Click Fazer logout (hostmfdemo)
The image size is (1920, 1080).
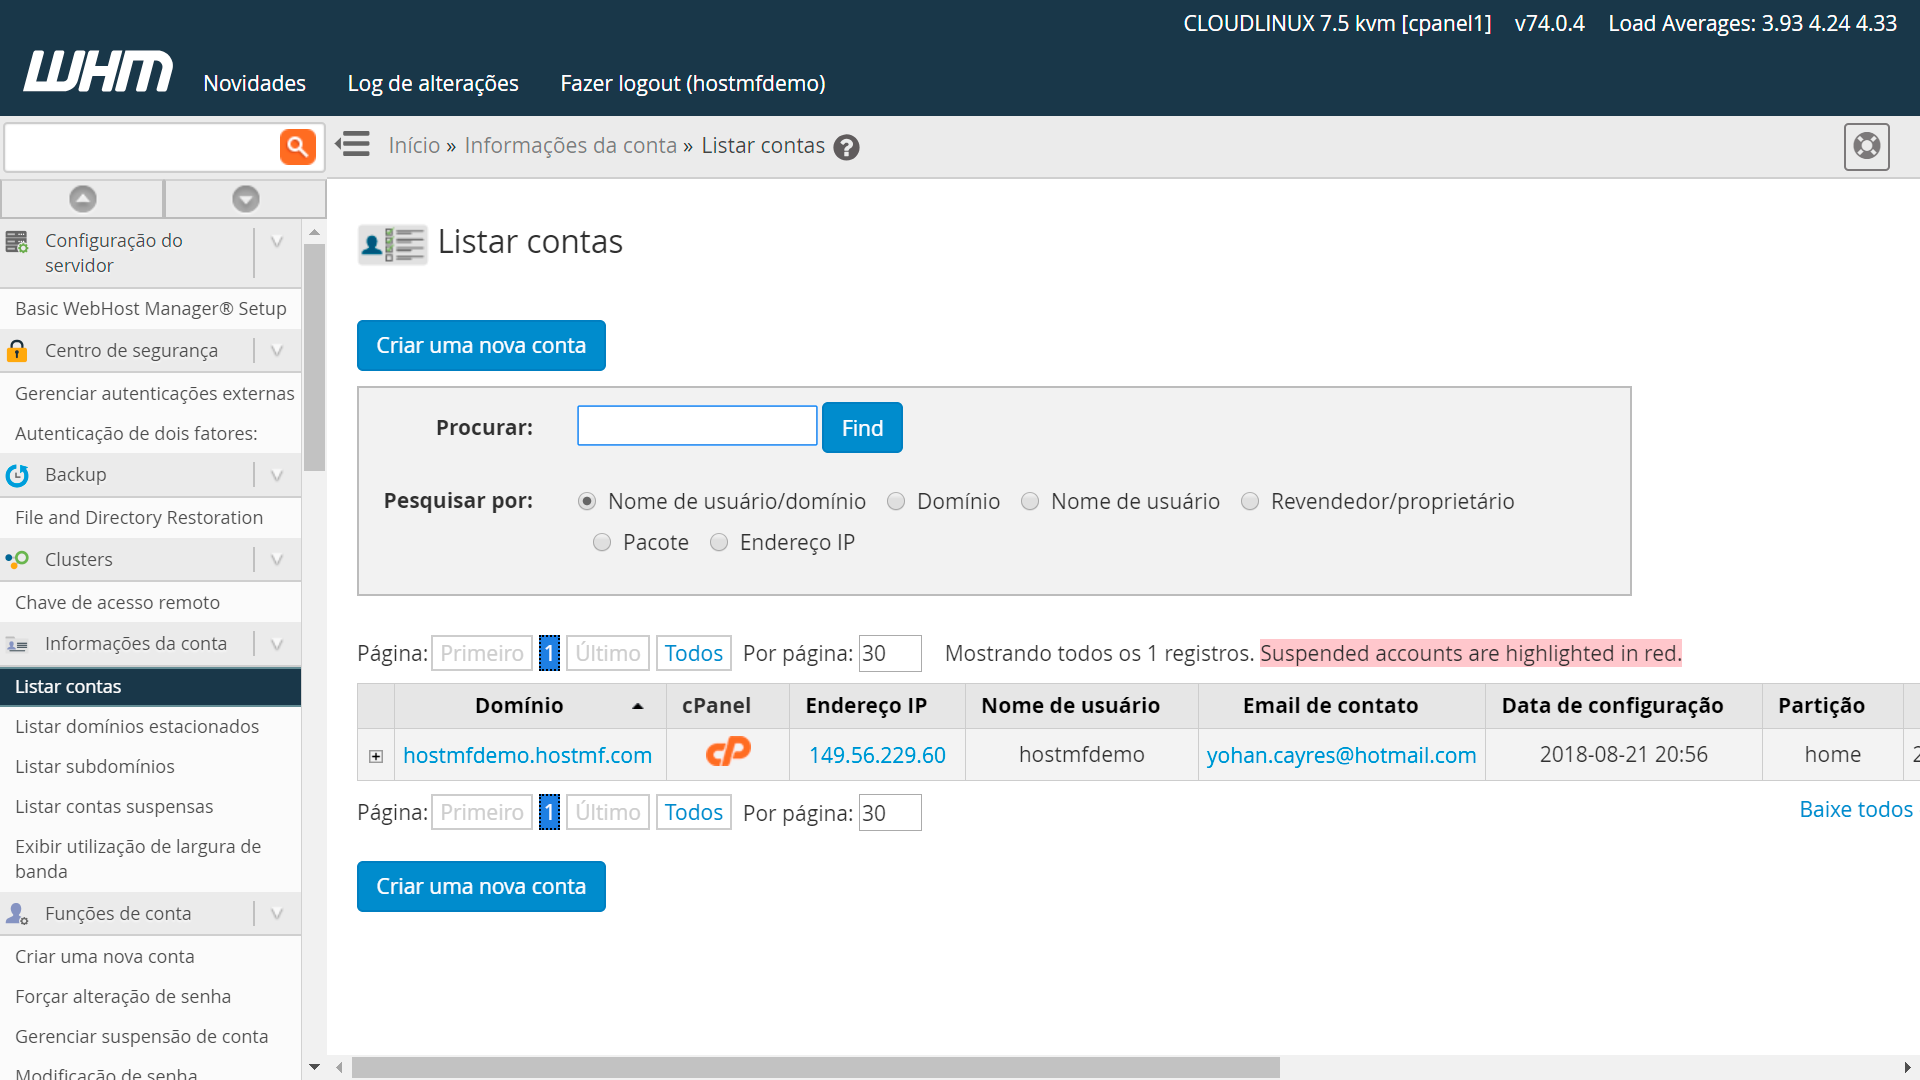[x=693, y=83]
